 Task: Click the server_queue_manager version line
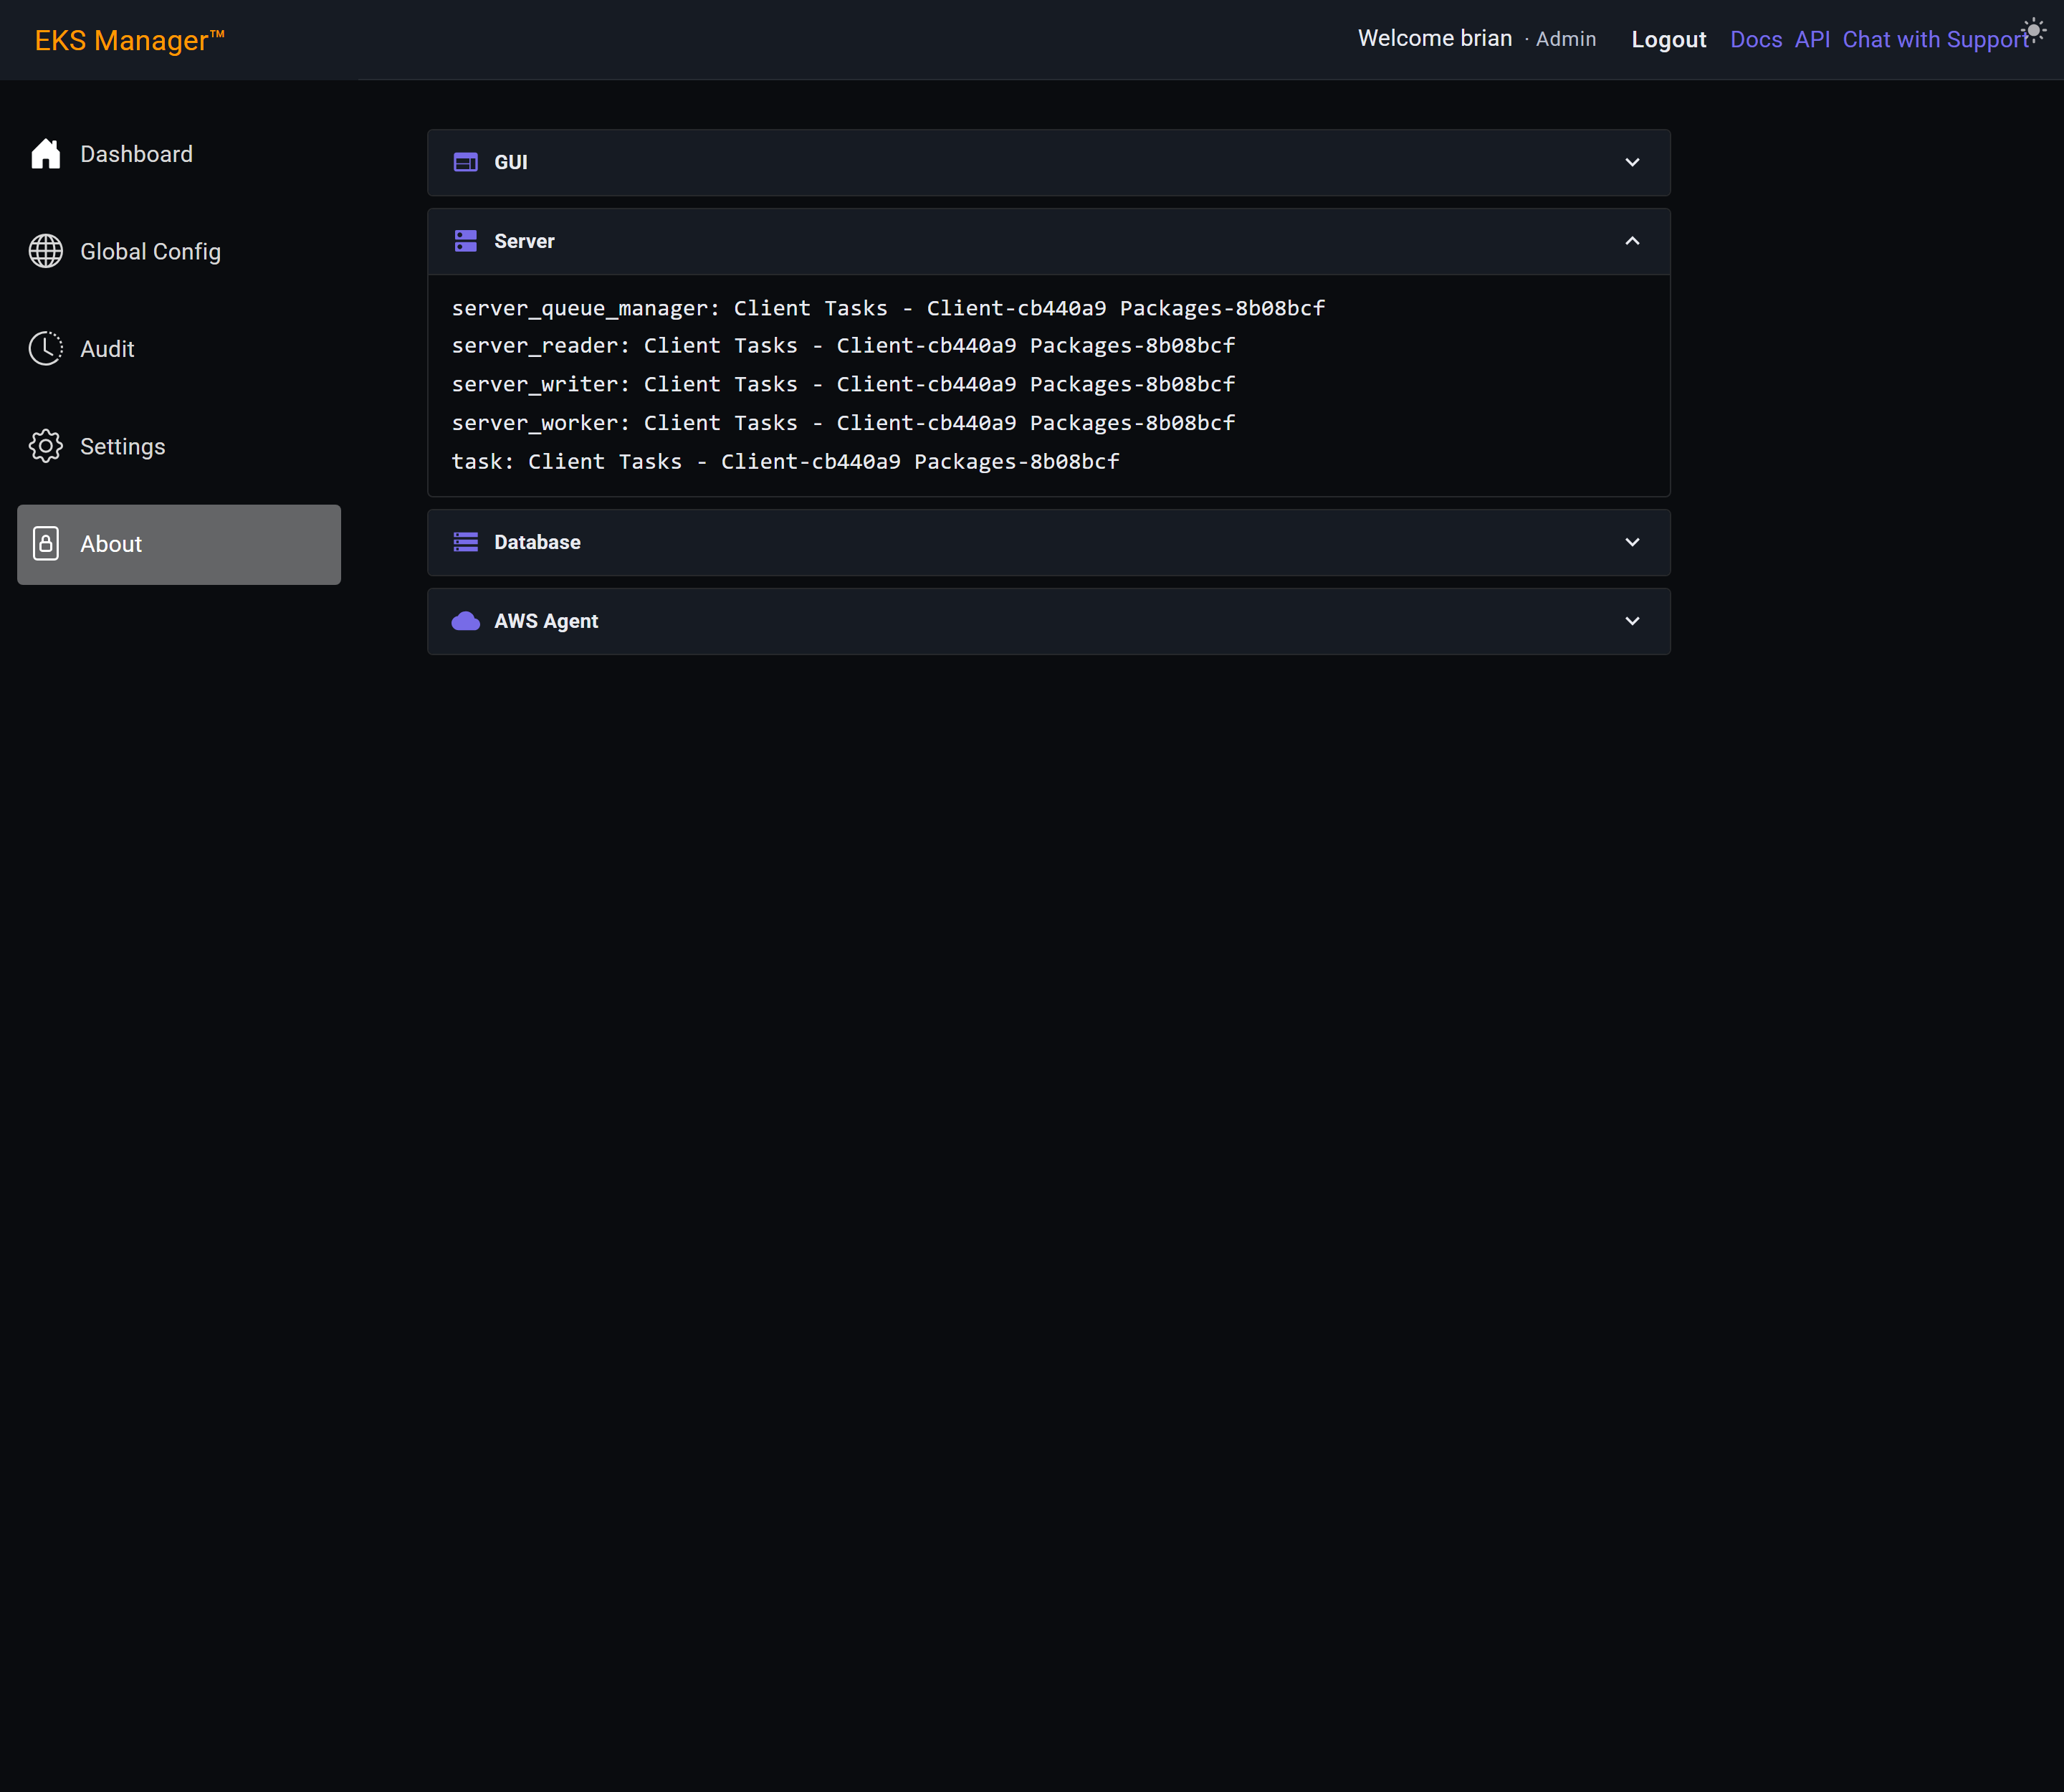click(888, 308)
